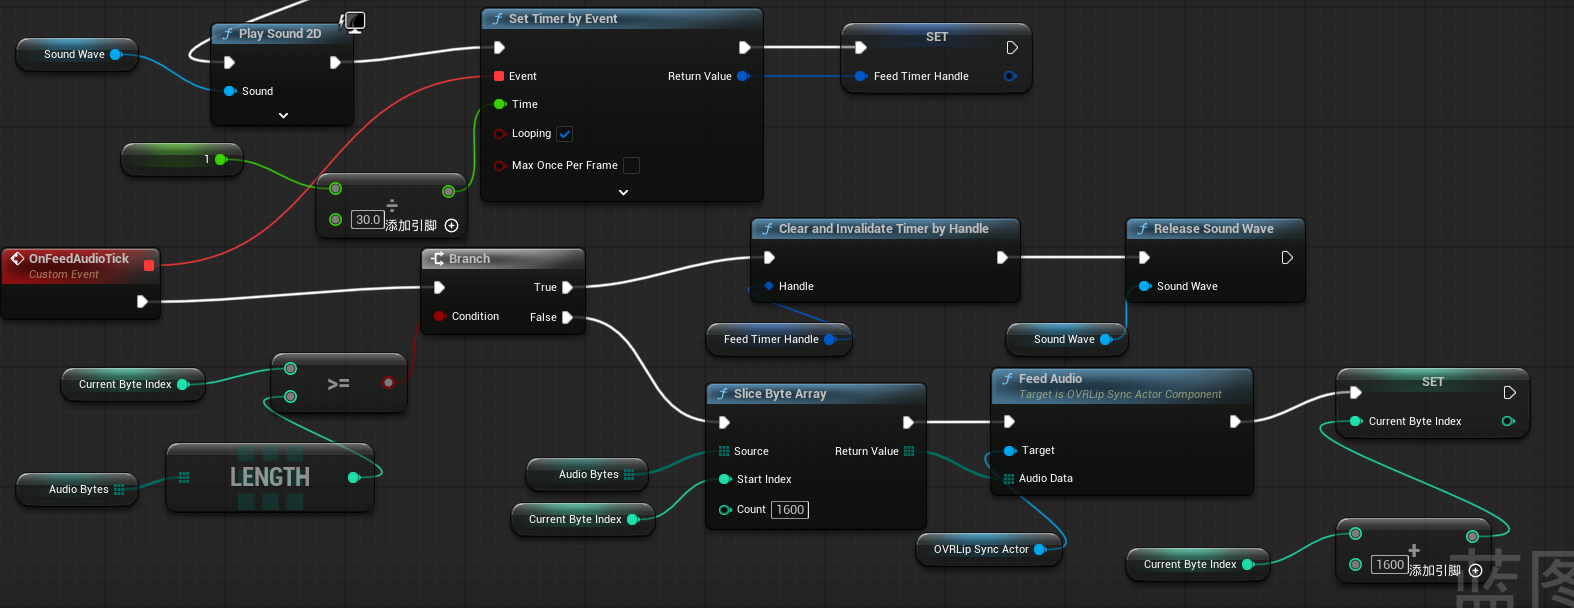The image size is (1574, 608).
Task: Toggle the Looping checkbox
Action: click(565, 134)
